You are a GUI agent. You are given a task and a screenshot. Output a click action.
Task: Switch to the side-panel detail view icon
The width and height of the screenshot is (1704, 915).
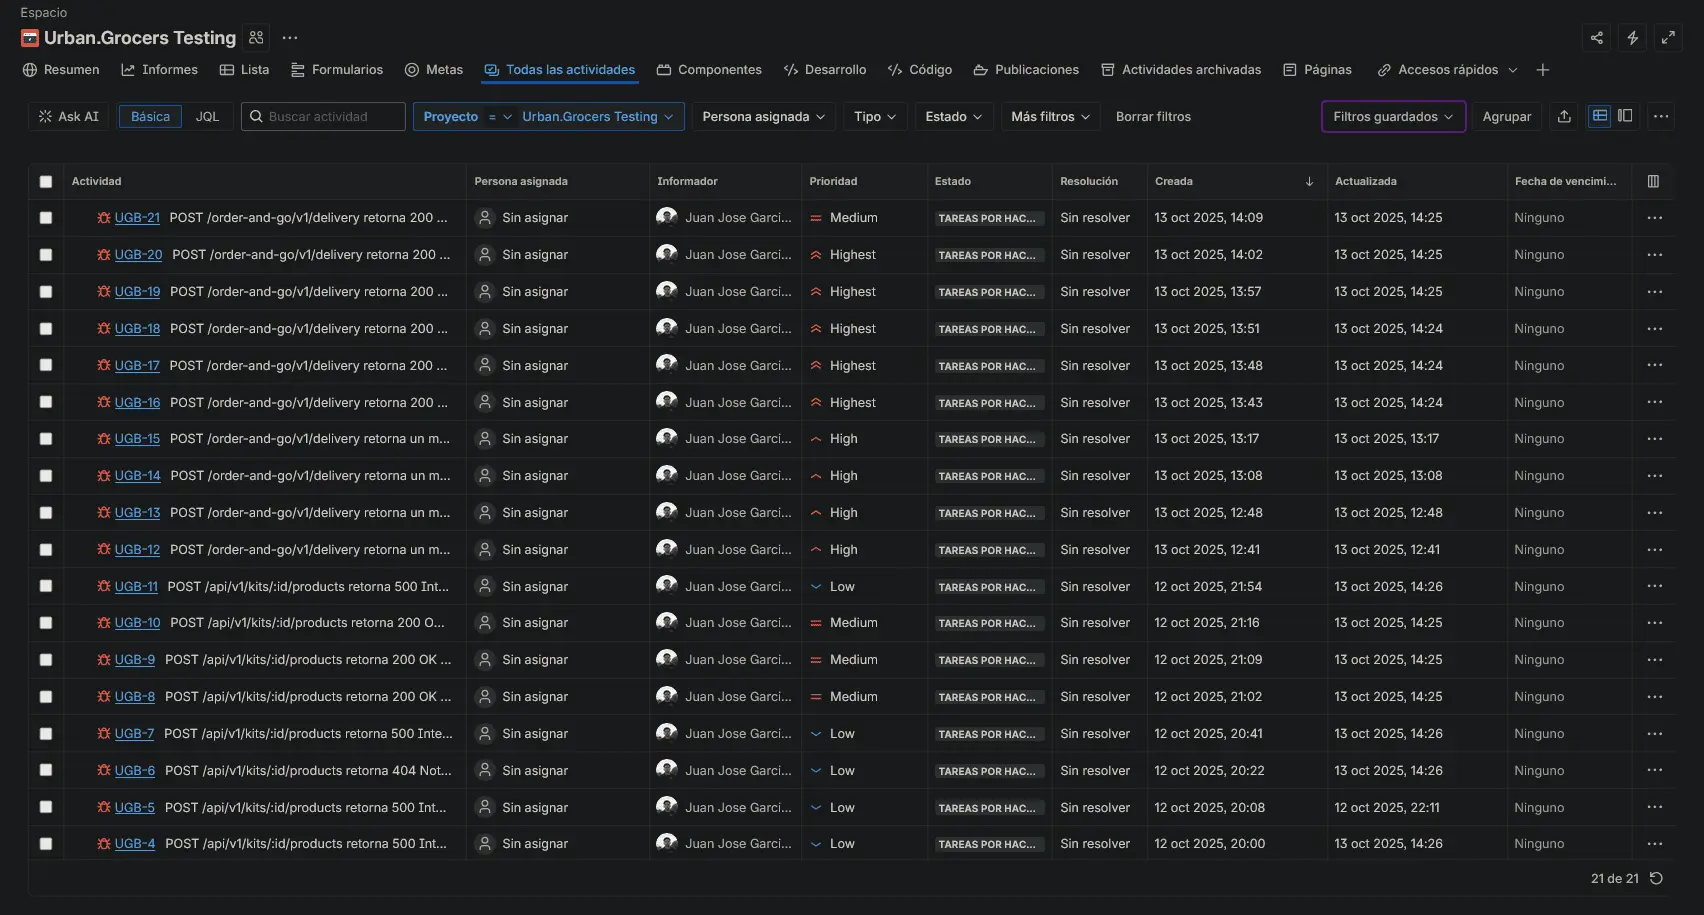[x=1625, y=116]
